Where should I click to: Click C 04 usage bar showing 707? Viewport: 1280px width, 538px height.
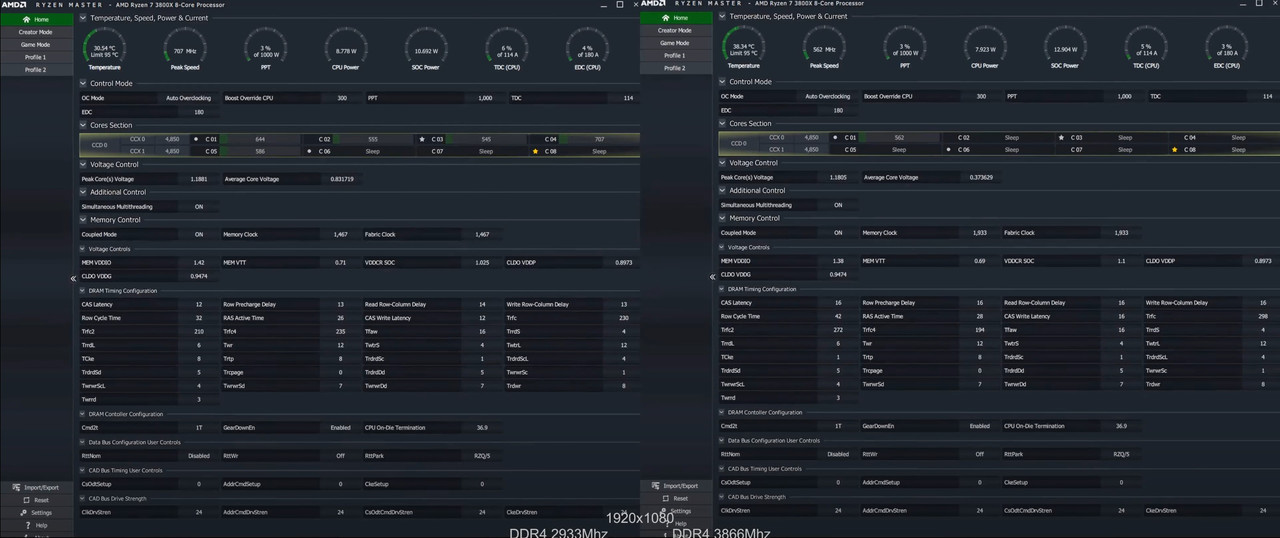(597, 139)
